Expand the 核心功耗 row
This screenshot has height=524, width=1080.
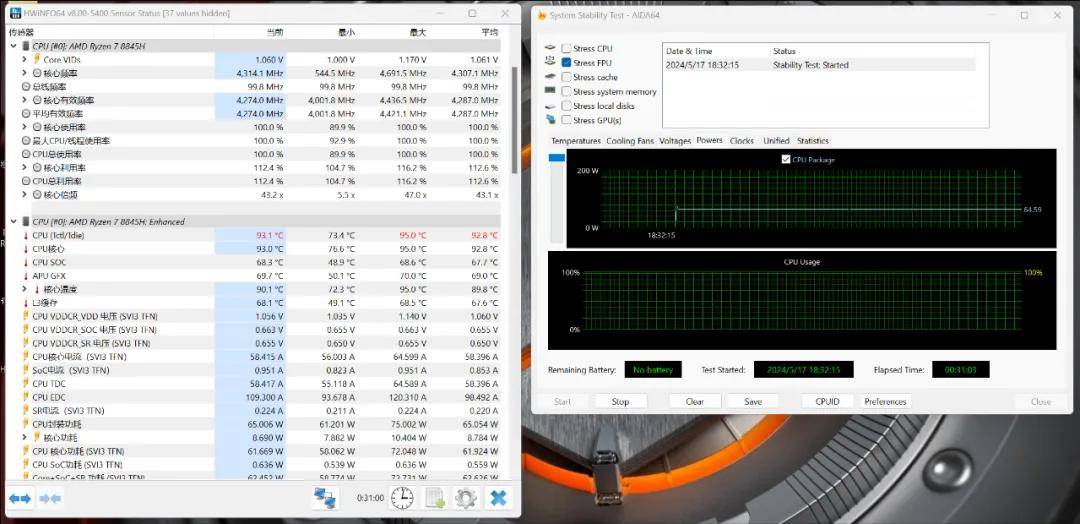click(25, 437)
